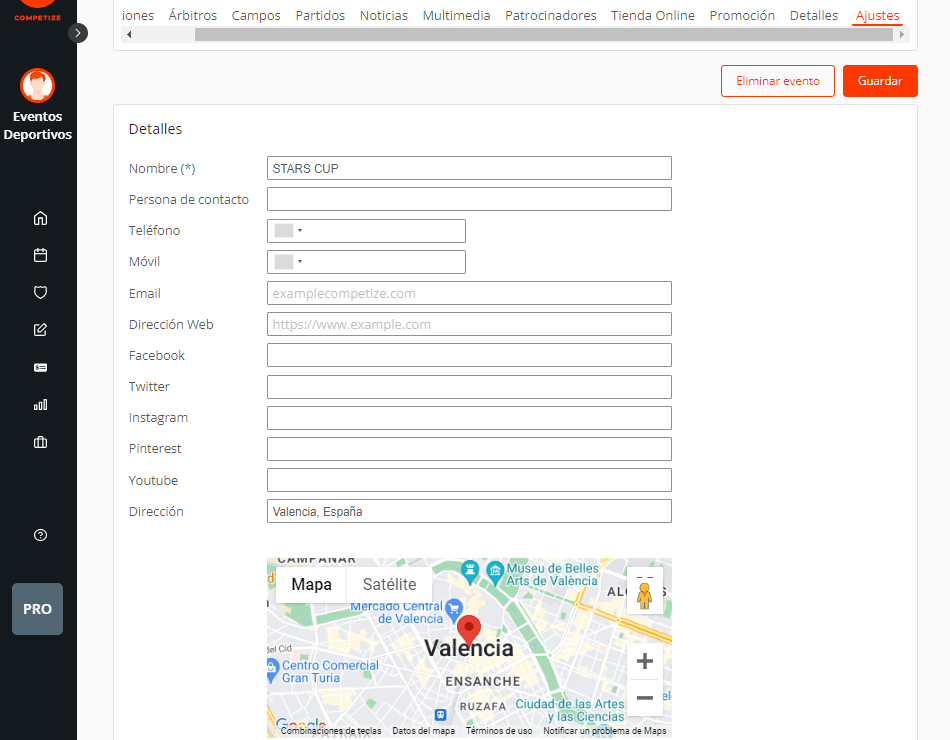Open the calendar icon in the sidebar
Viewport: 950px width, 740px height.
tap(40, 255)
